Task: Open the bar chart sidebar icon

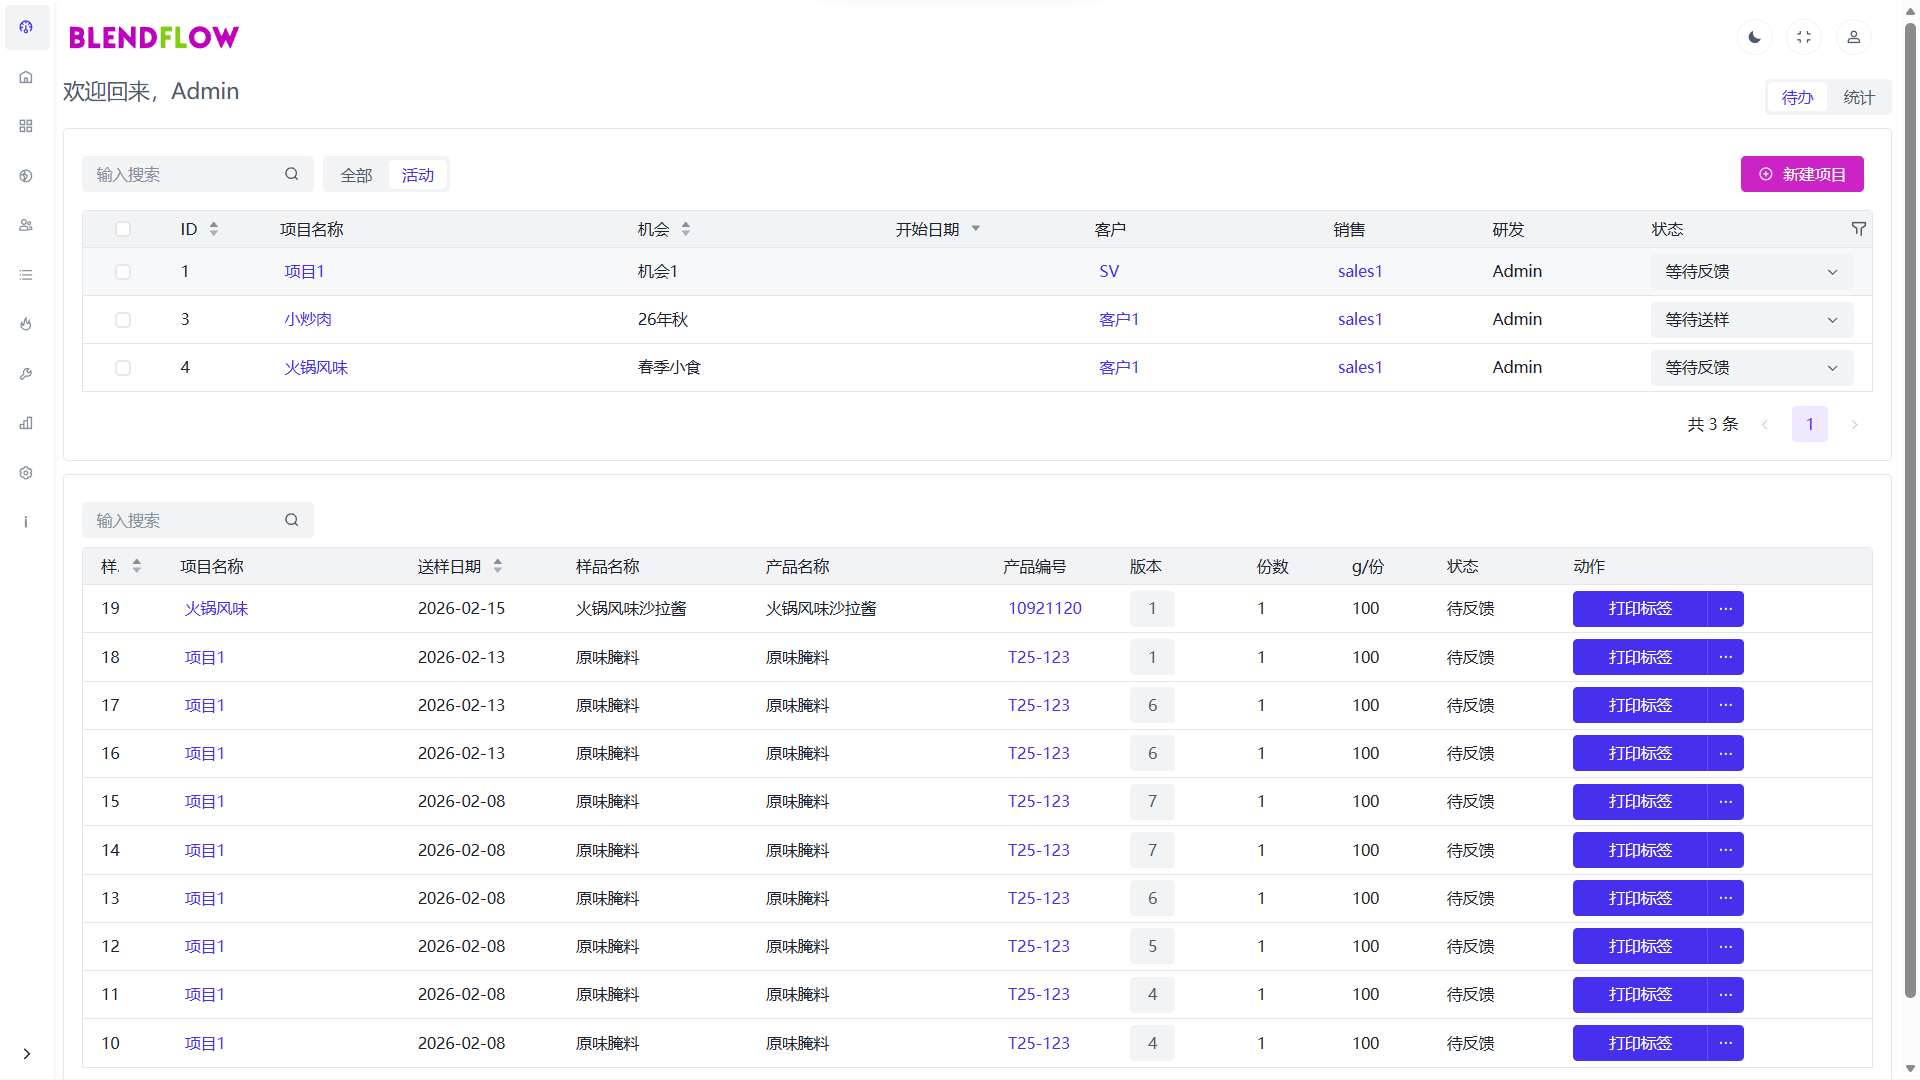Action: (26, 423)
